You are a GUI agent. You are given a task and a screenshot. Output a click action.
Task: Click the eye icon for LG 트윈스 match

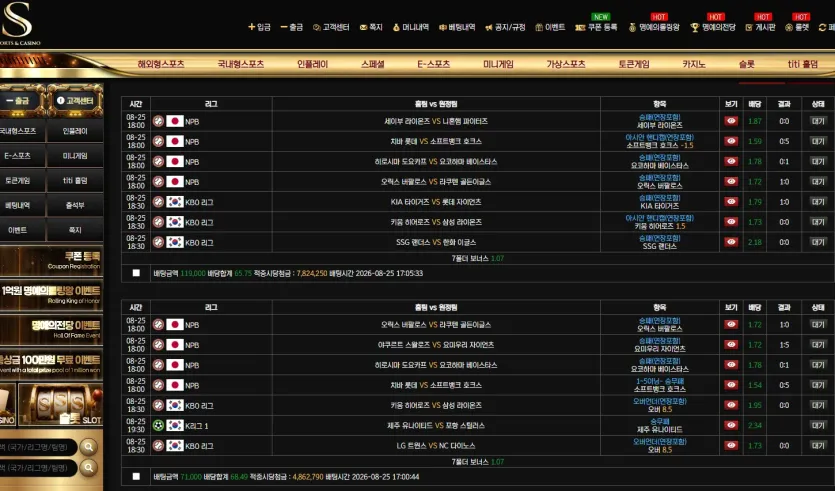pyautogui.click(x=731, y=445)
